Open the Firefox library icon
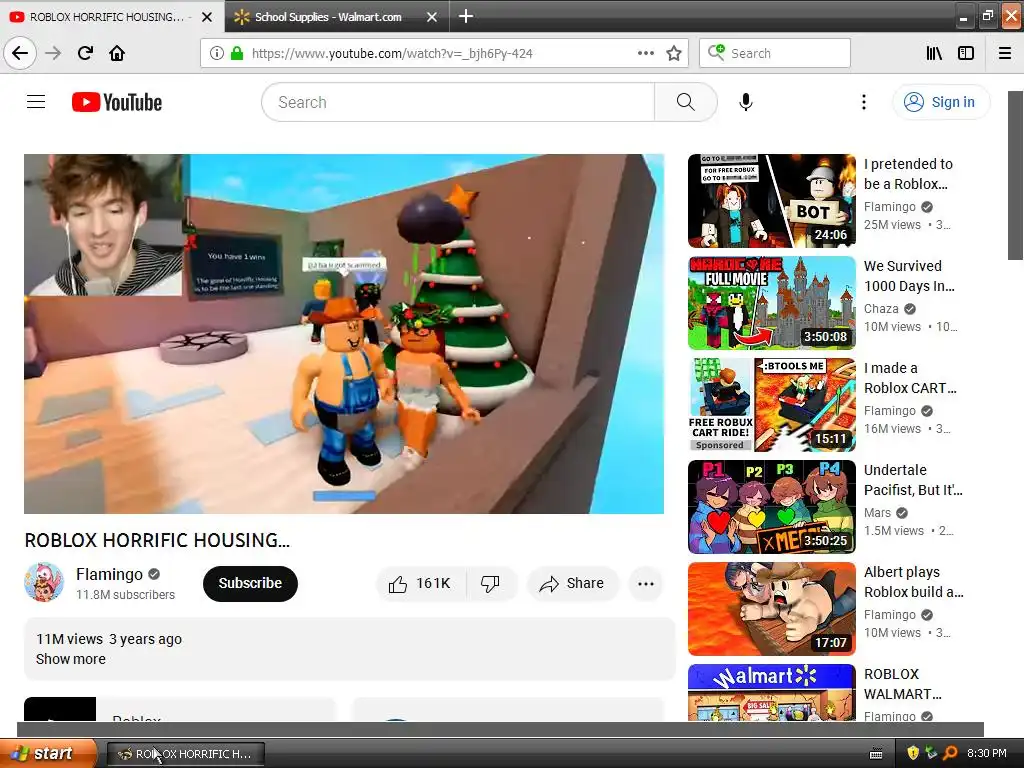The height and width of the screenshot is (768, 1024). (934, 53)
